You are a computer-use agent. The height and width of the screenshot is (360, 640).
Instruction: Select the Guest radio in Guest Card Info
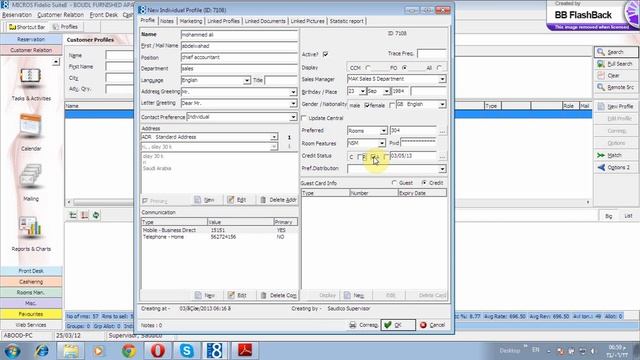(x=394, y=183)
